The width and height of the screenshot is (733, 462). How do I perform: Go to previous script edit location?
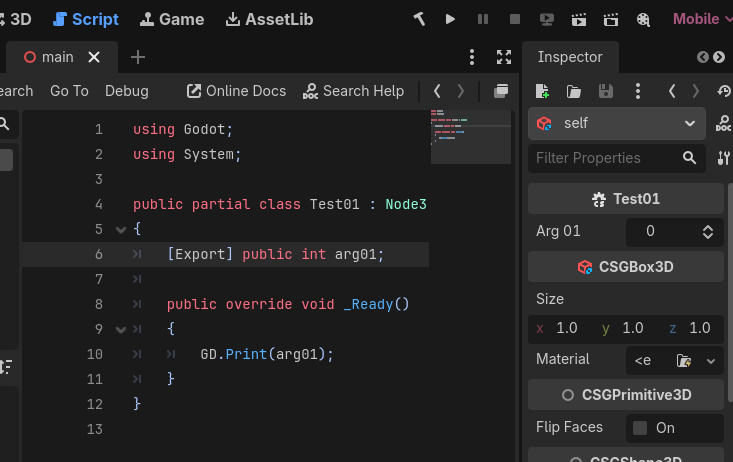click(437, 91)
